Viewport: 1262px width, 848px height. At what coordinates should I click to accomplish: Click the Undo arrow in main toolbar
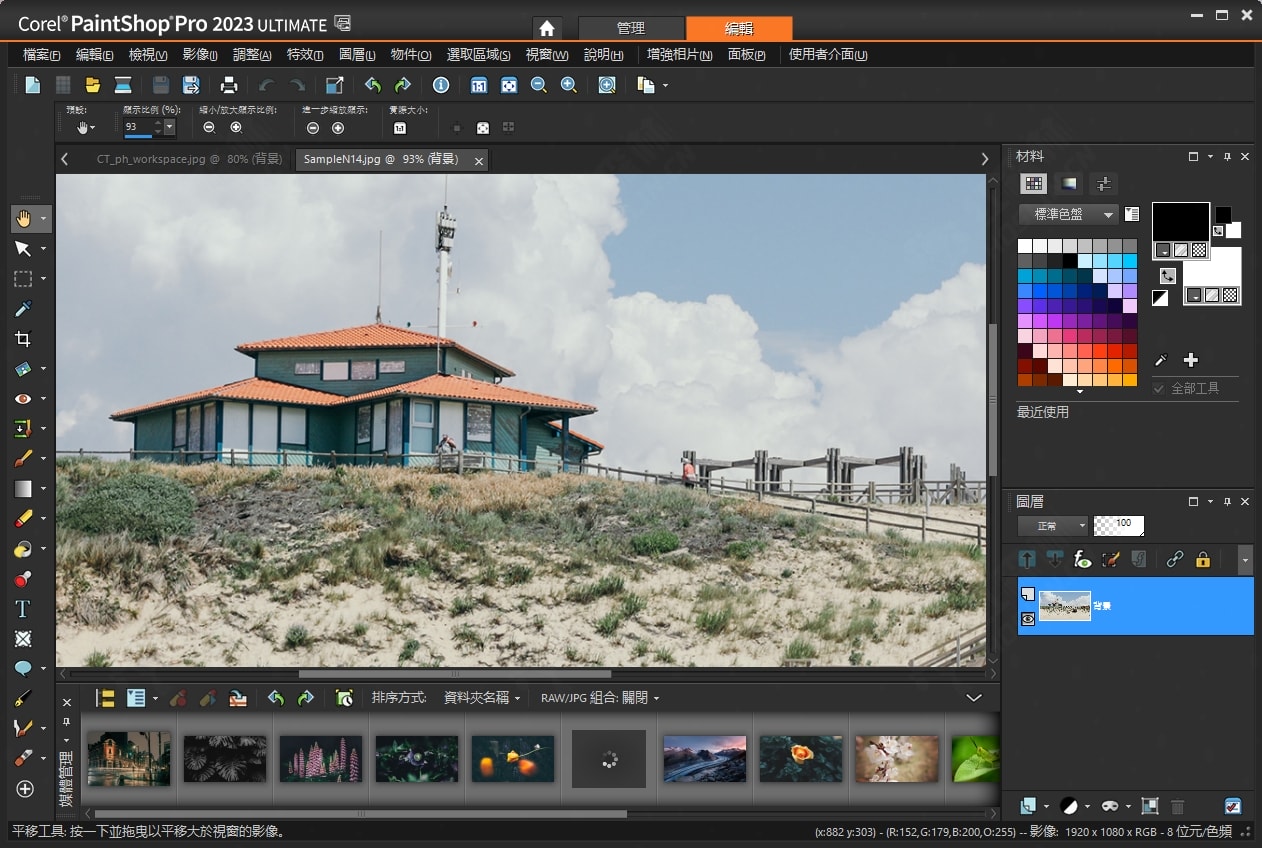pos(266,86)
